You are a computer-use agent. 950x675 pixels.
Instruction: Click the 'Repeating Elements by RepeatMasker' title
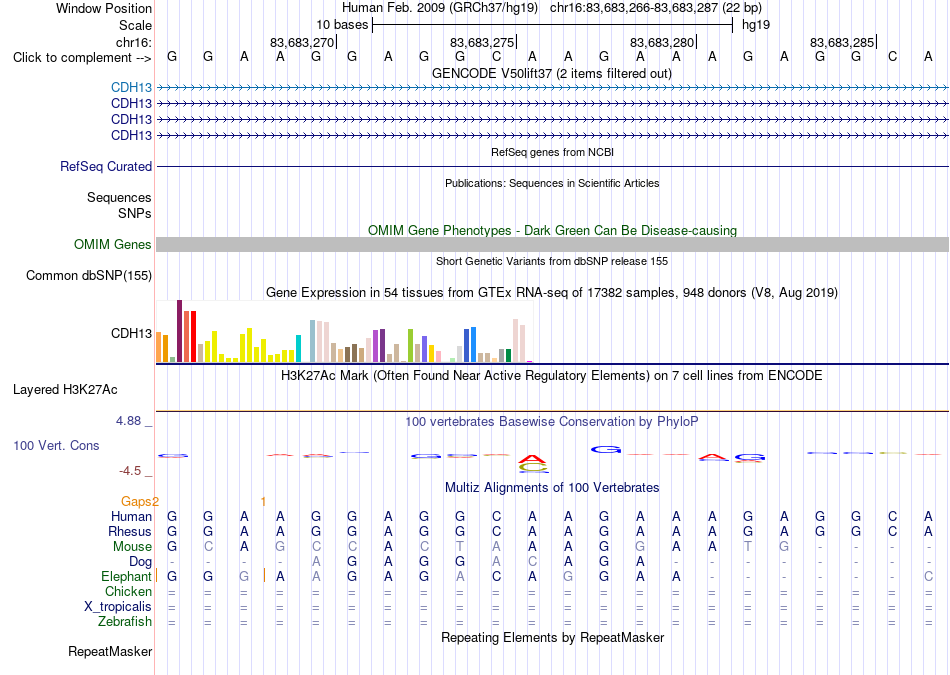[553, 637]
